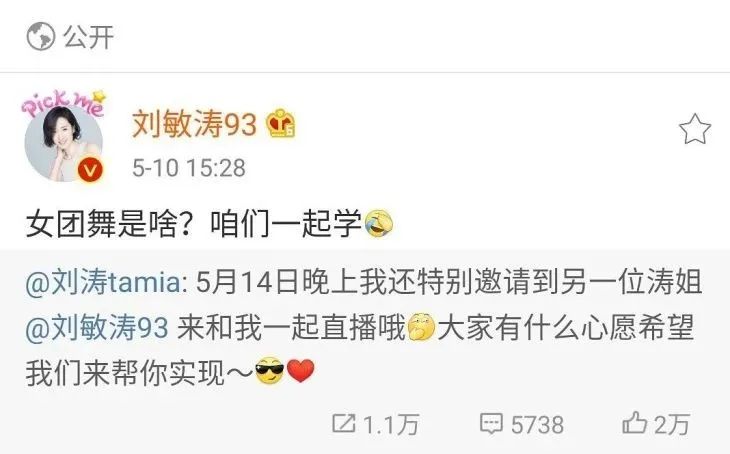The image size is (730, 454).
Task: Click the globe public visibility icon
Action: tap(41, 37)
